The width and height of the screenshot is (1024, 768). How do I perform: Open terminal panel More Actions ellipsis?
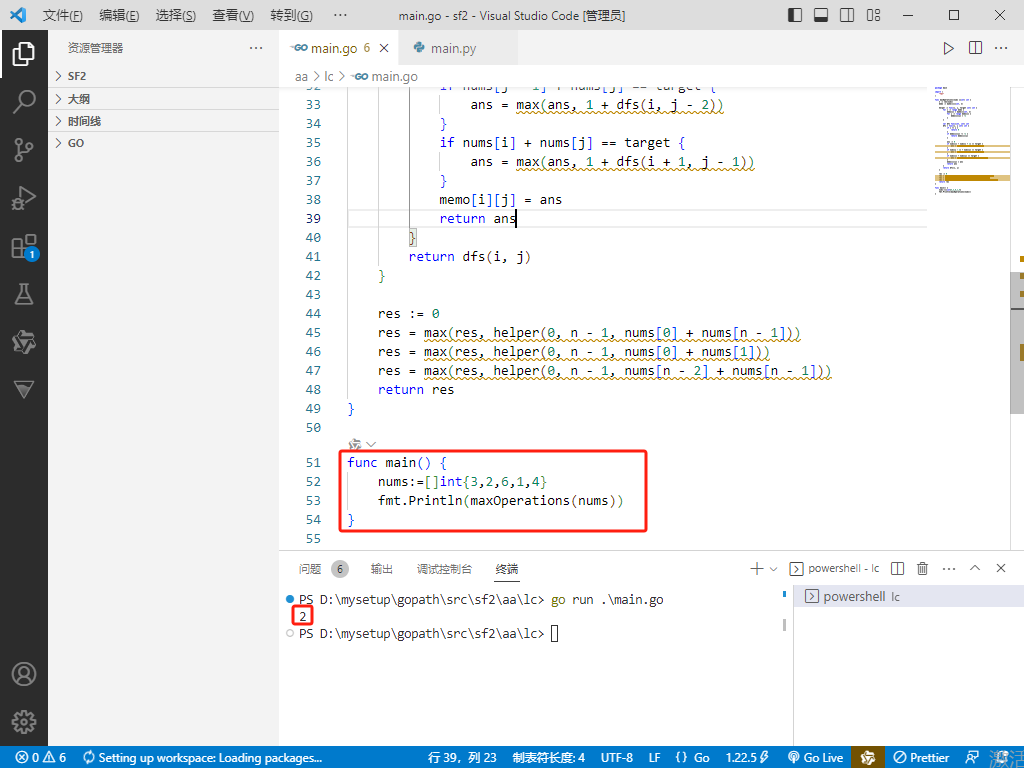pyautogui.click(x=949, y=569)
